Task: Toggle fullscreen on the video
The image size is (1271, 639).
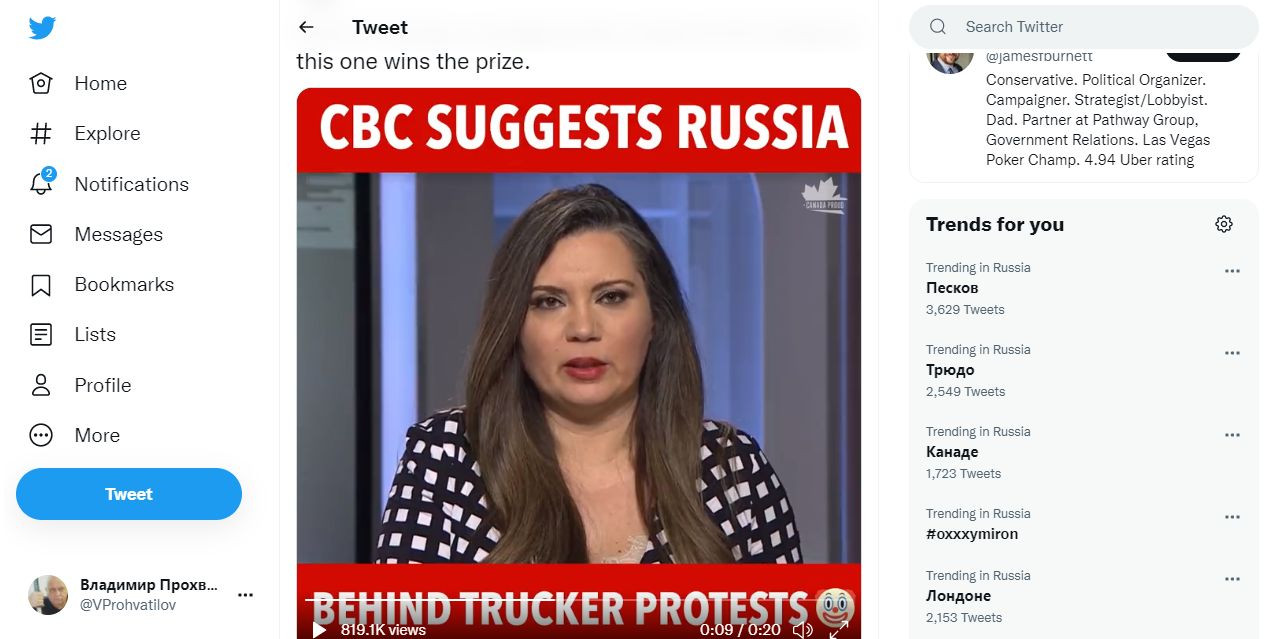Action: [839, 629]
